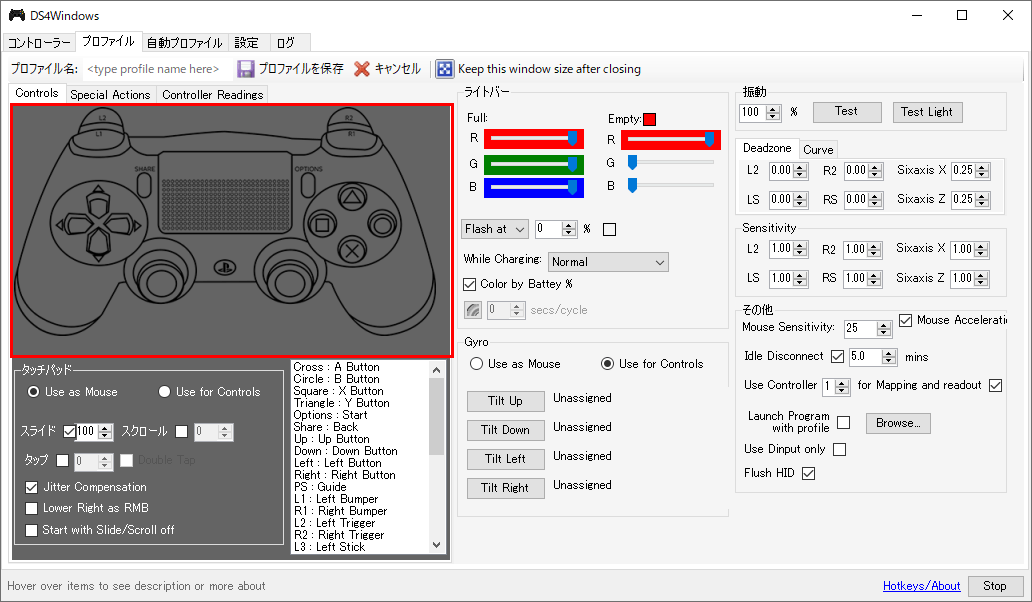This screenshot has width=1032, height=602.
Task: Click the Stop button
Action: (x=995, y=586)
